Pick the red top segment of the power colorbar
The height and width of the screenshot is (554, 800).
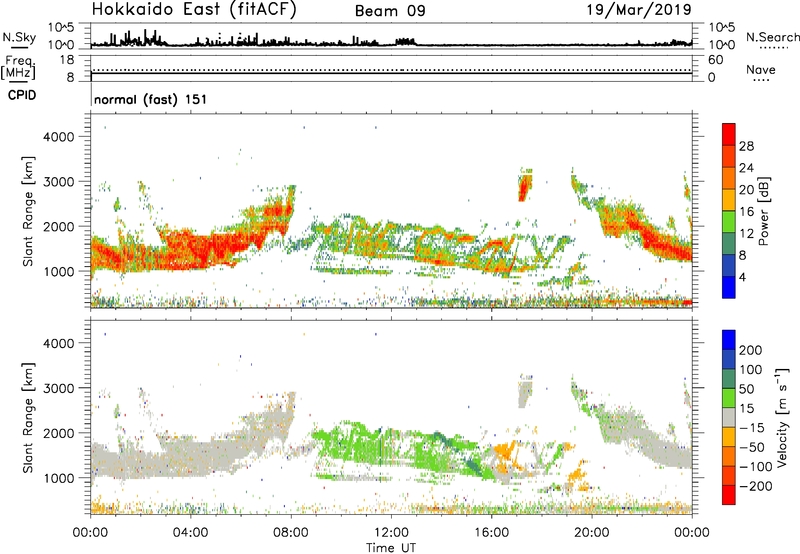[x=729, y=134]
